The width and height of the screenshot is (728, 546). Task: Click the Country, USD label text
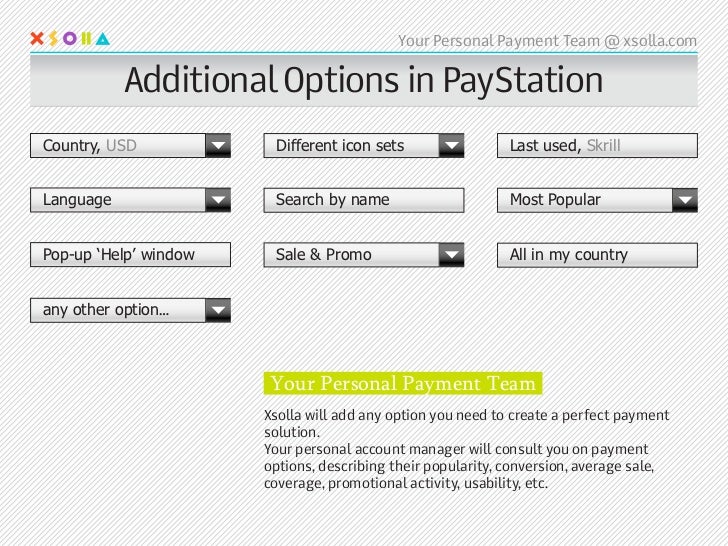coord(90,146)
